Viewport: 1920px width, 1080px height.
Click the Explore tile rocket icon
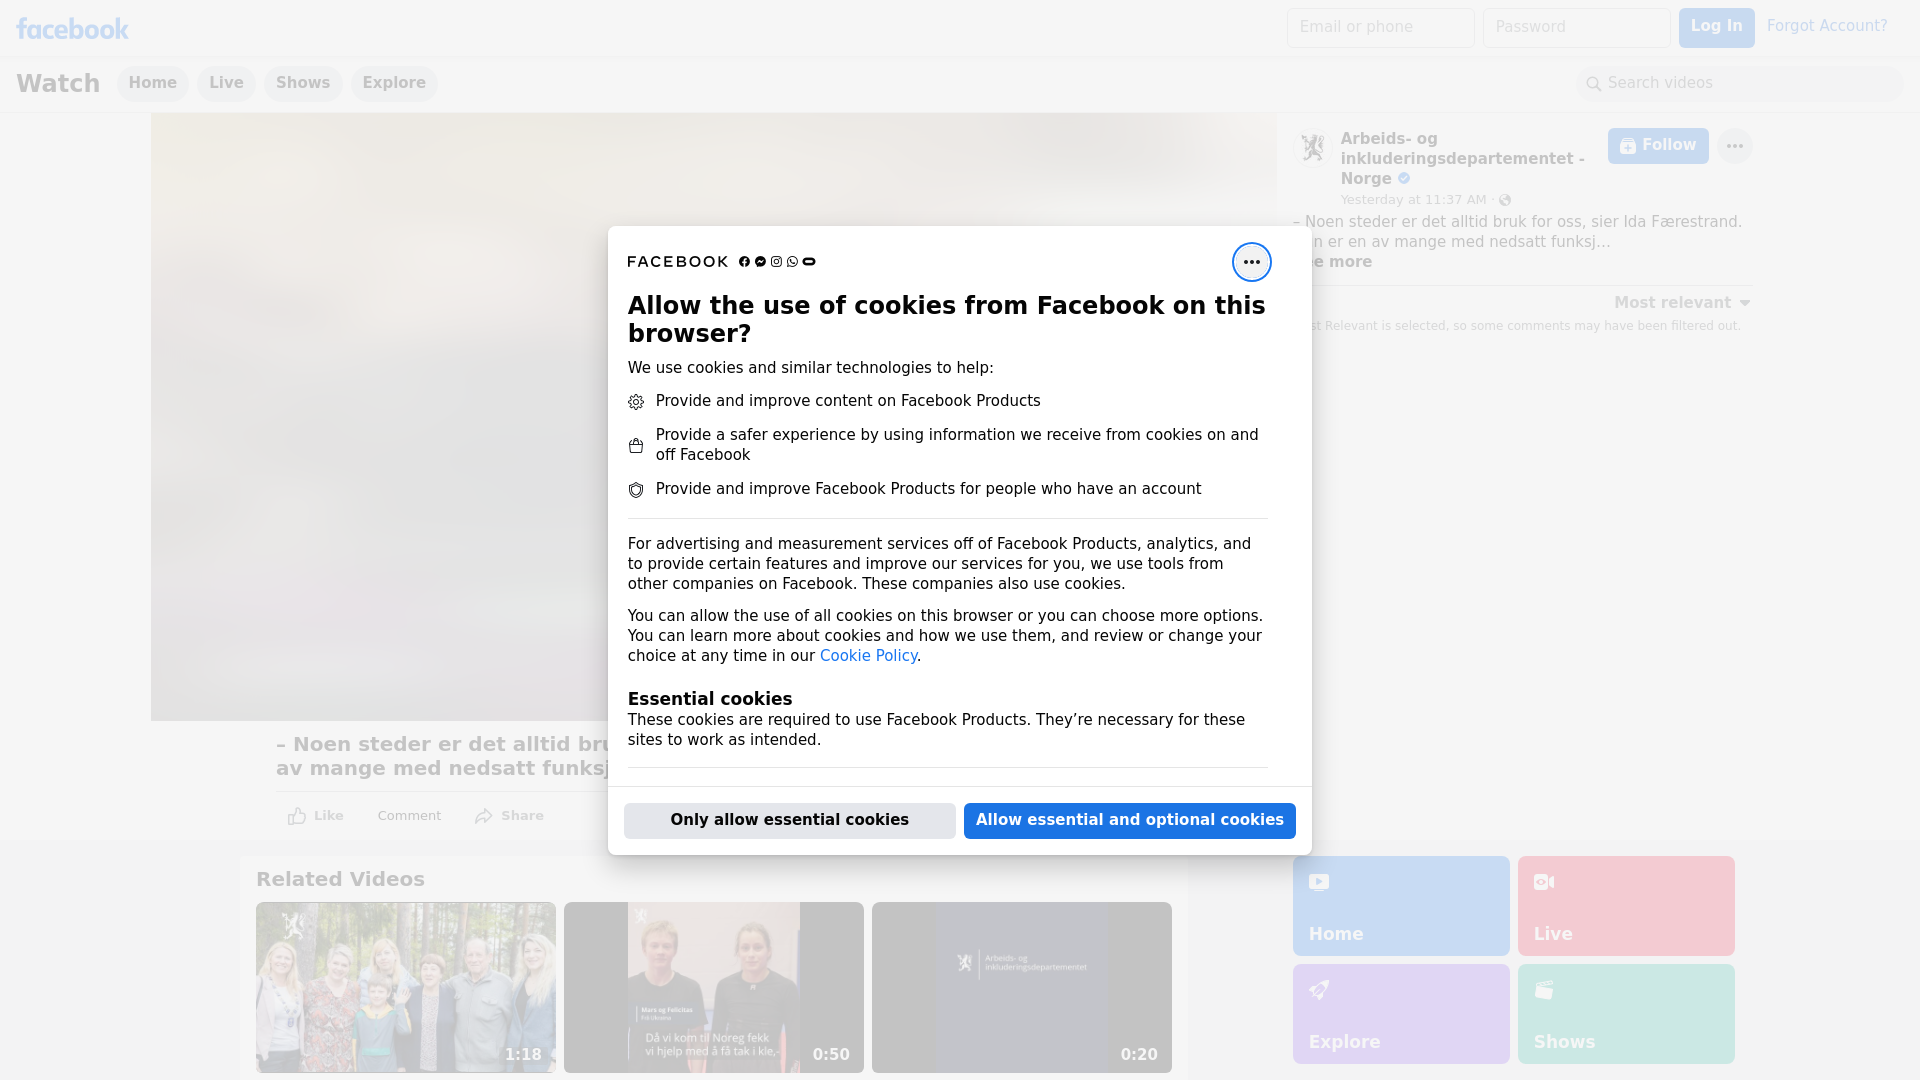point(1319,990)
